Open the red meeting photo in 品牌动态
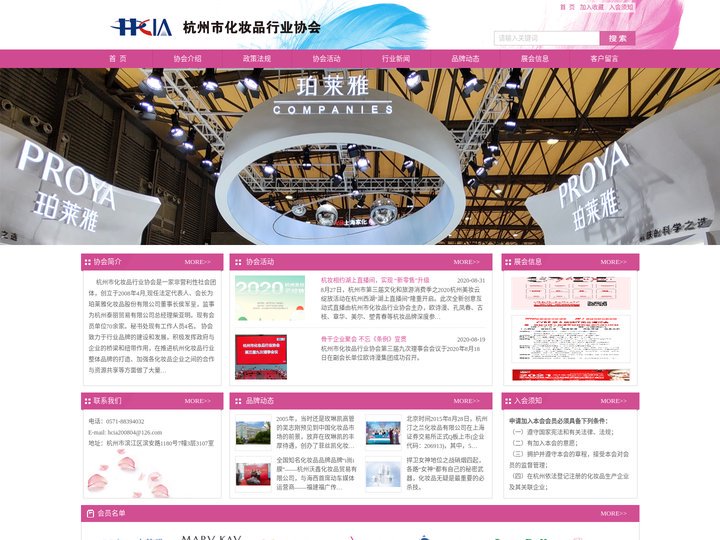 253,474
